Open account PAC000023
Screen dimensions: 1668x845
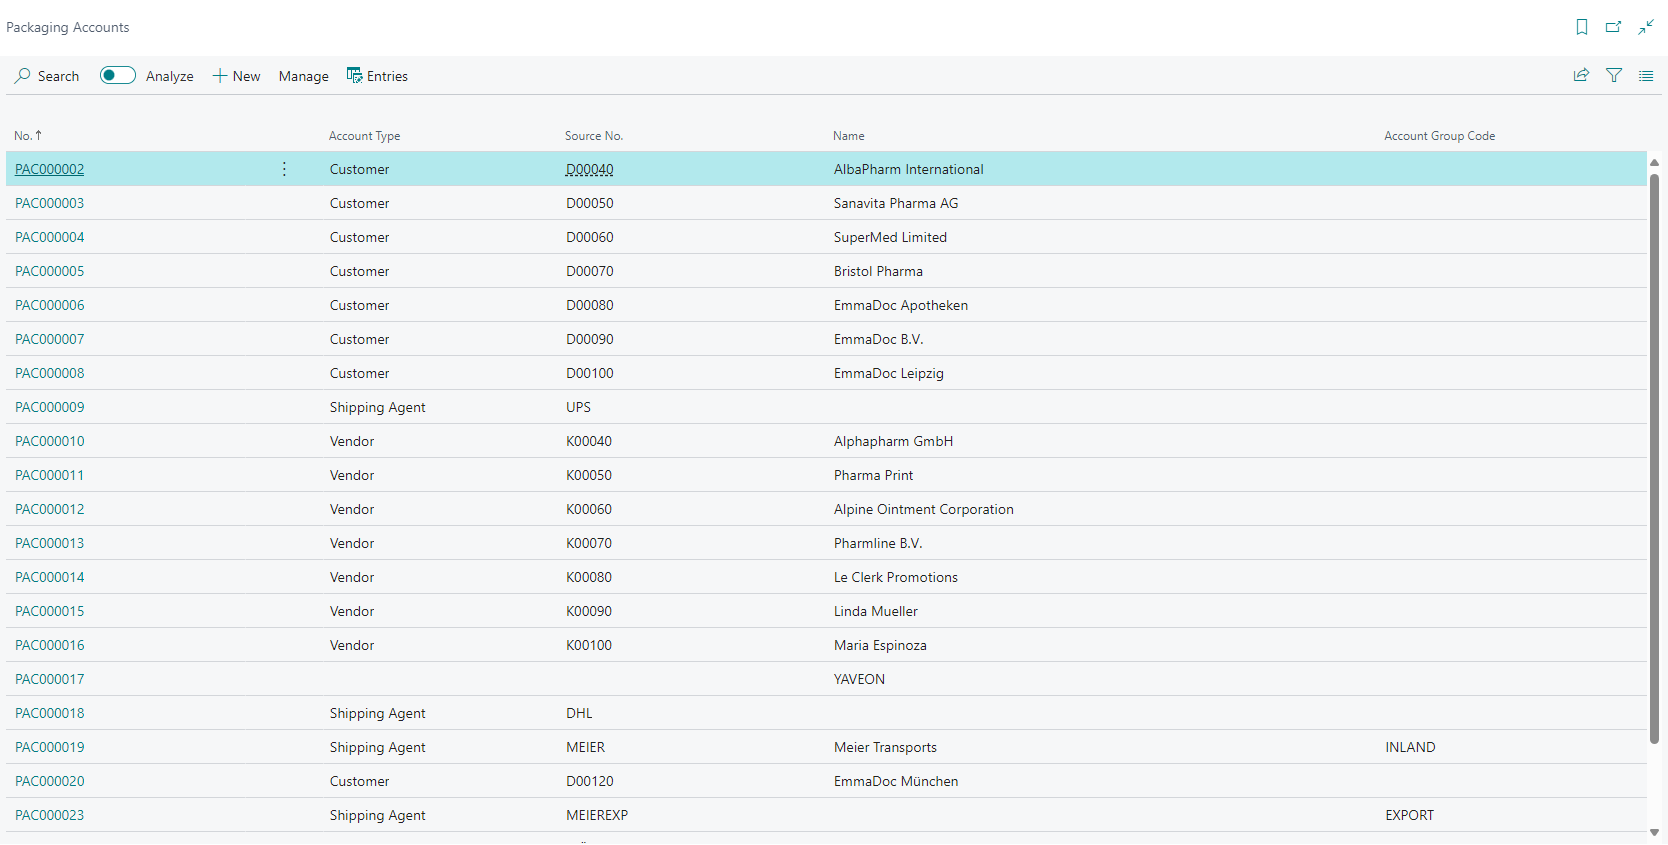point(50,815)
